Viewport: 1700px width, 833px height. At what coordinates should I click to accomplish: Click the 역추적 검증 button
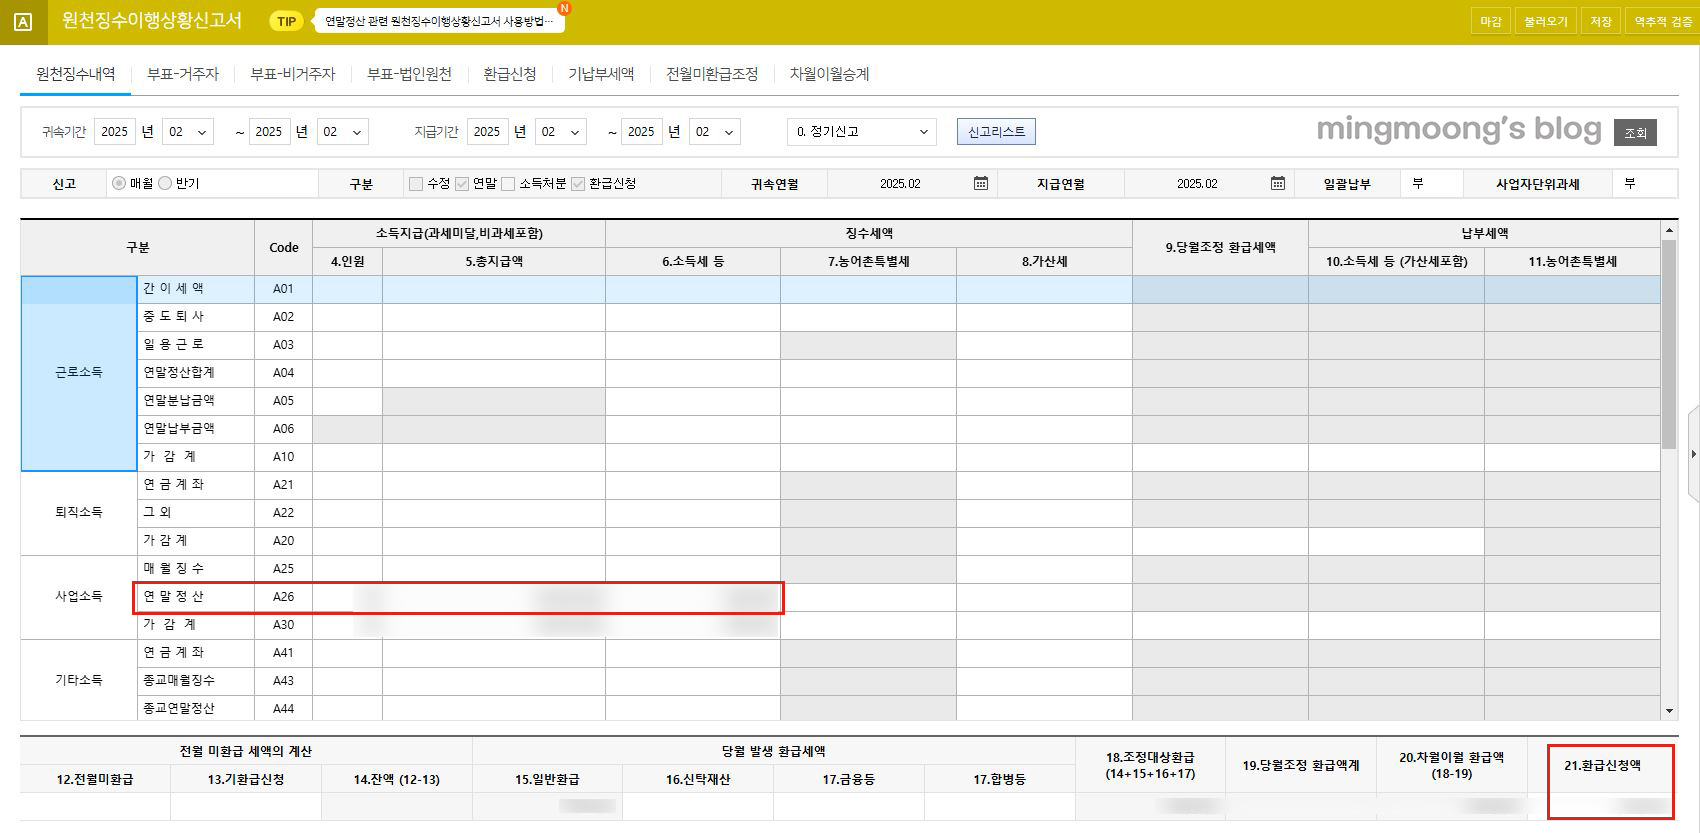(1663, 21)
